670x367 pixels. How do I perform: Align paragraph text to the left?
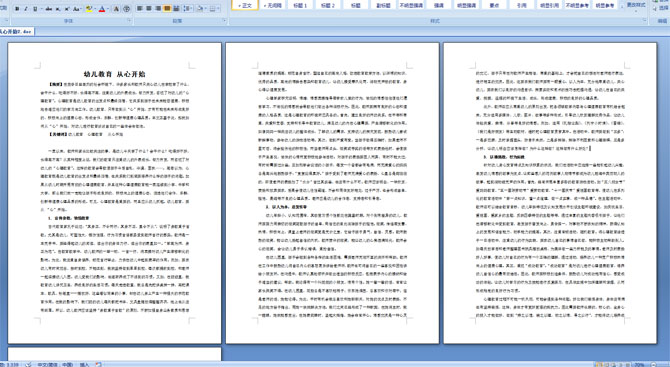140,8
